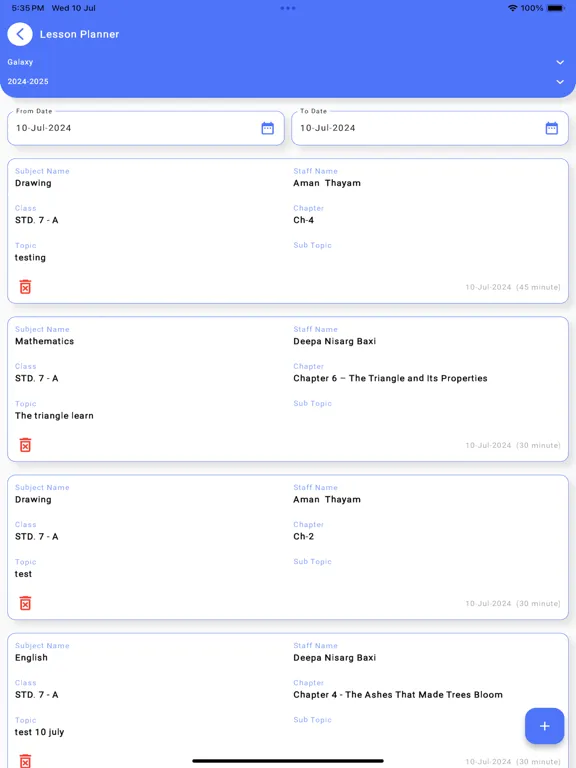Select Chapter 4 - The Ashes That Made Trees Bloom

(x=398, y=695)
